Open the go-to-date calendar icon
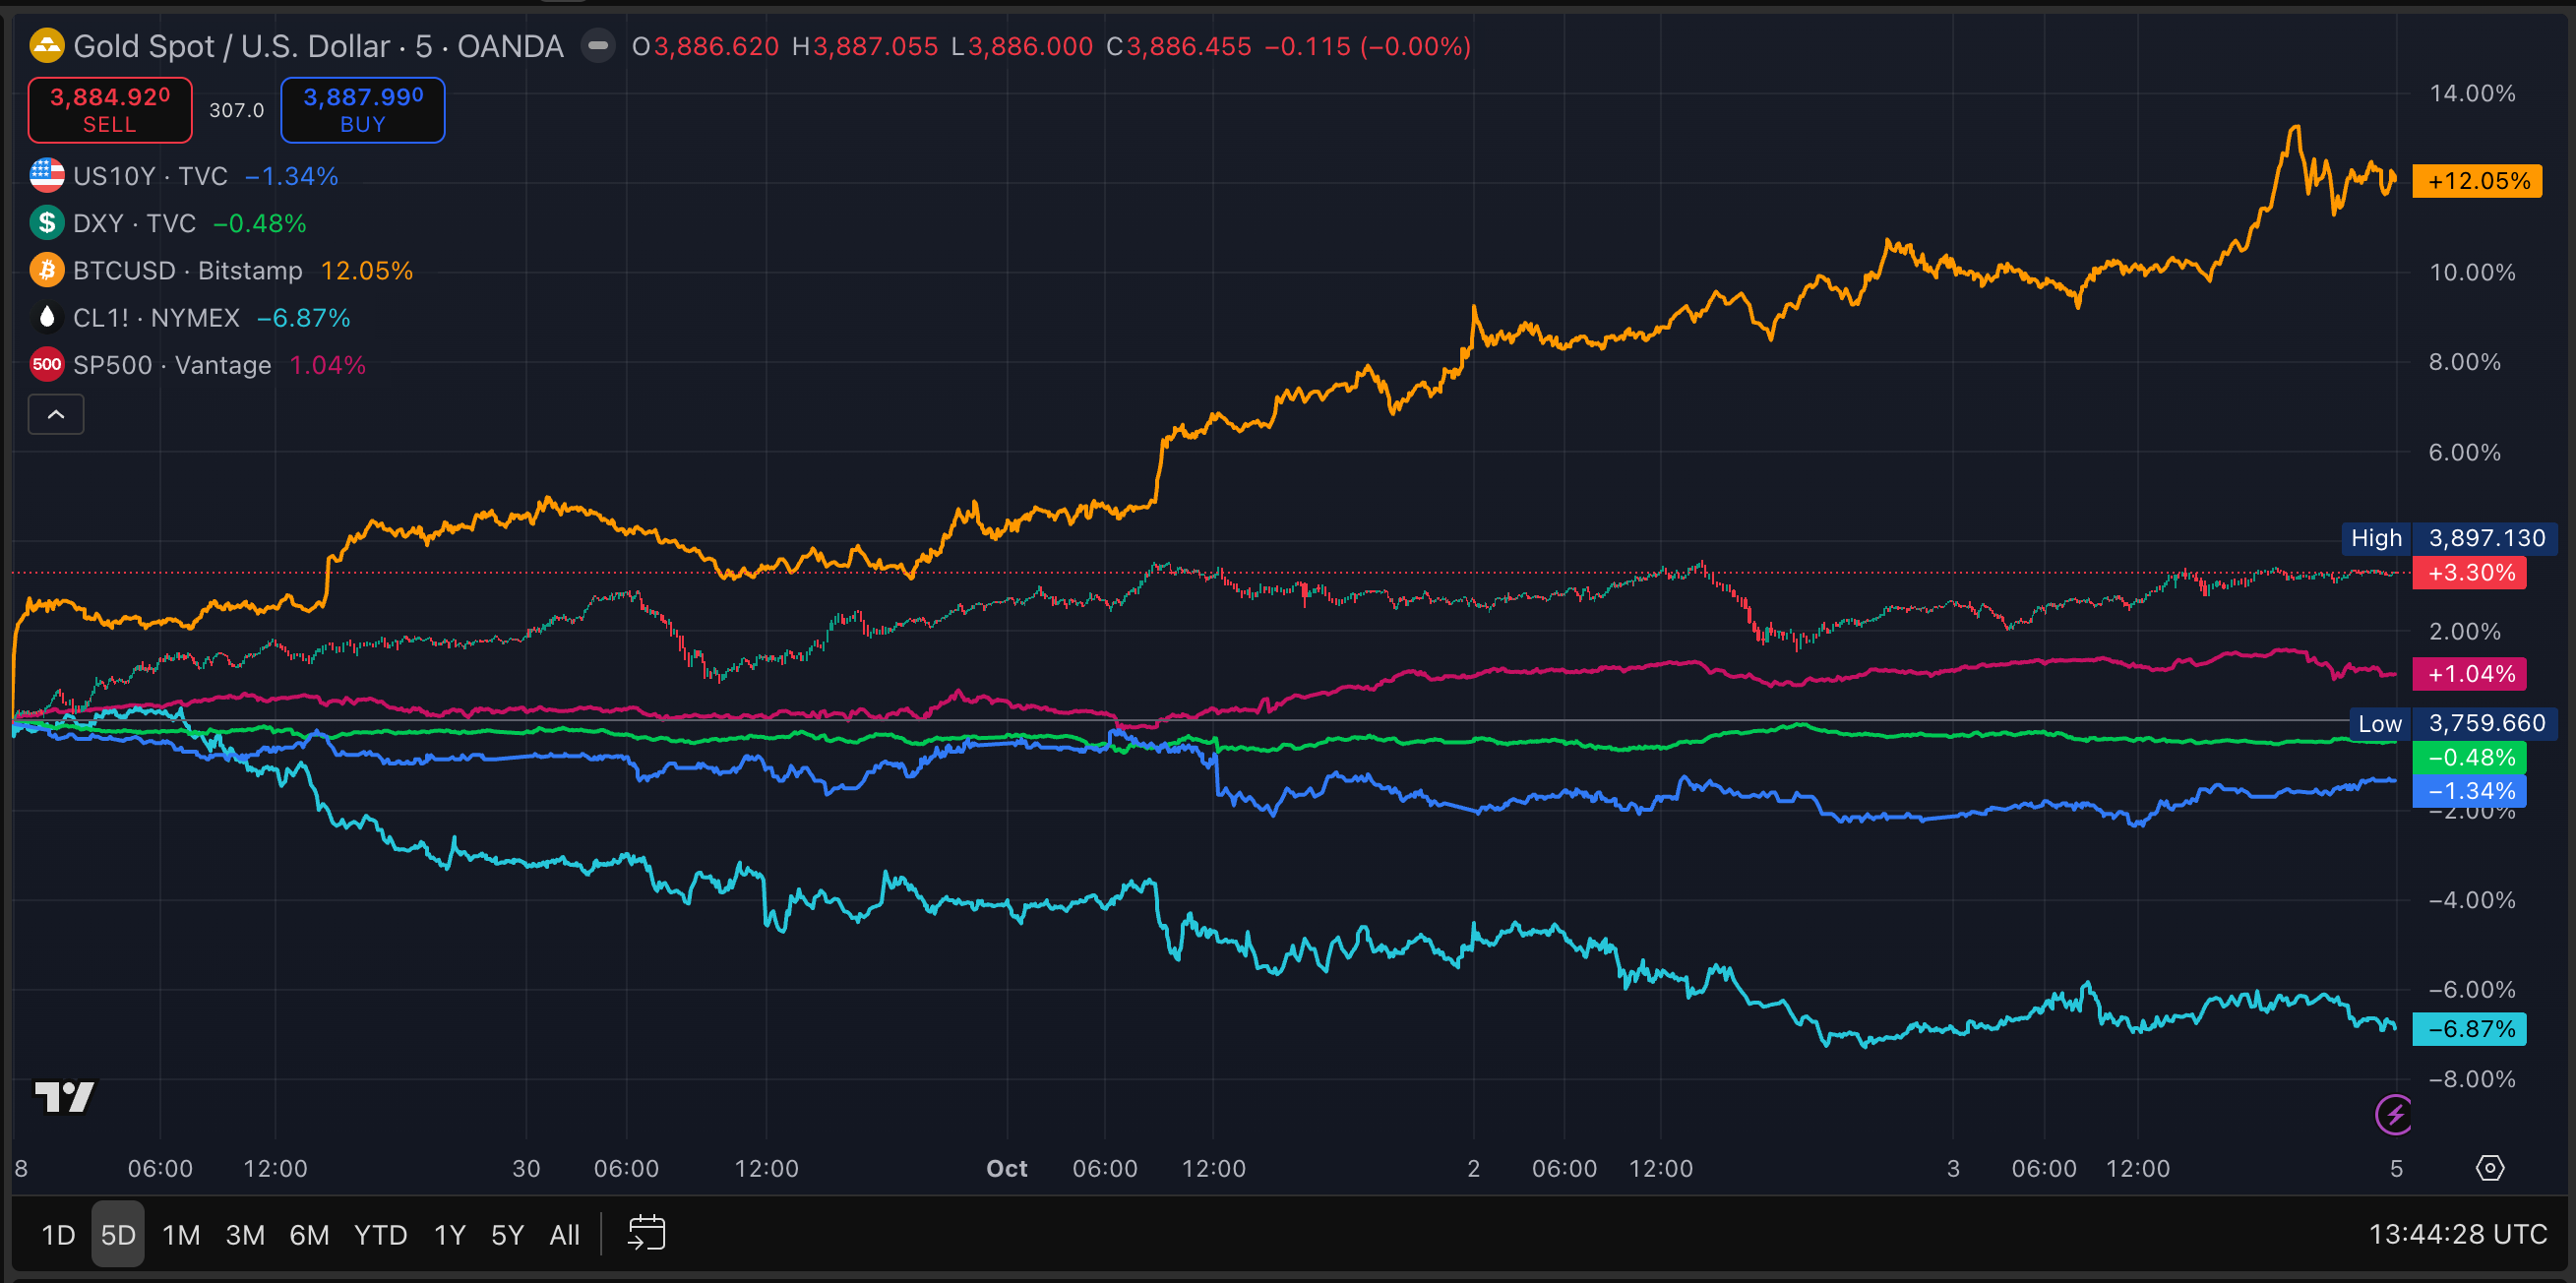 point(646,1234)
